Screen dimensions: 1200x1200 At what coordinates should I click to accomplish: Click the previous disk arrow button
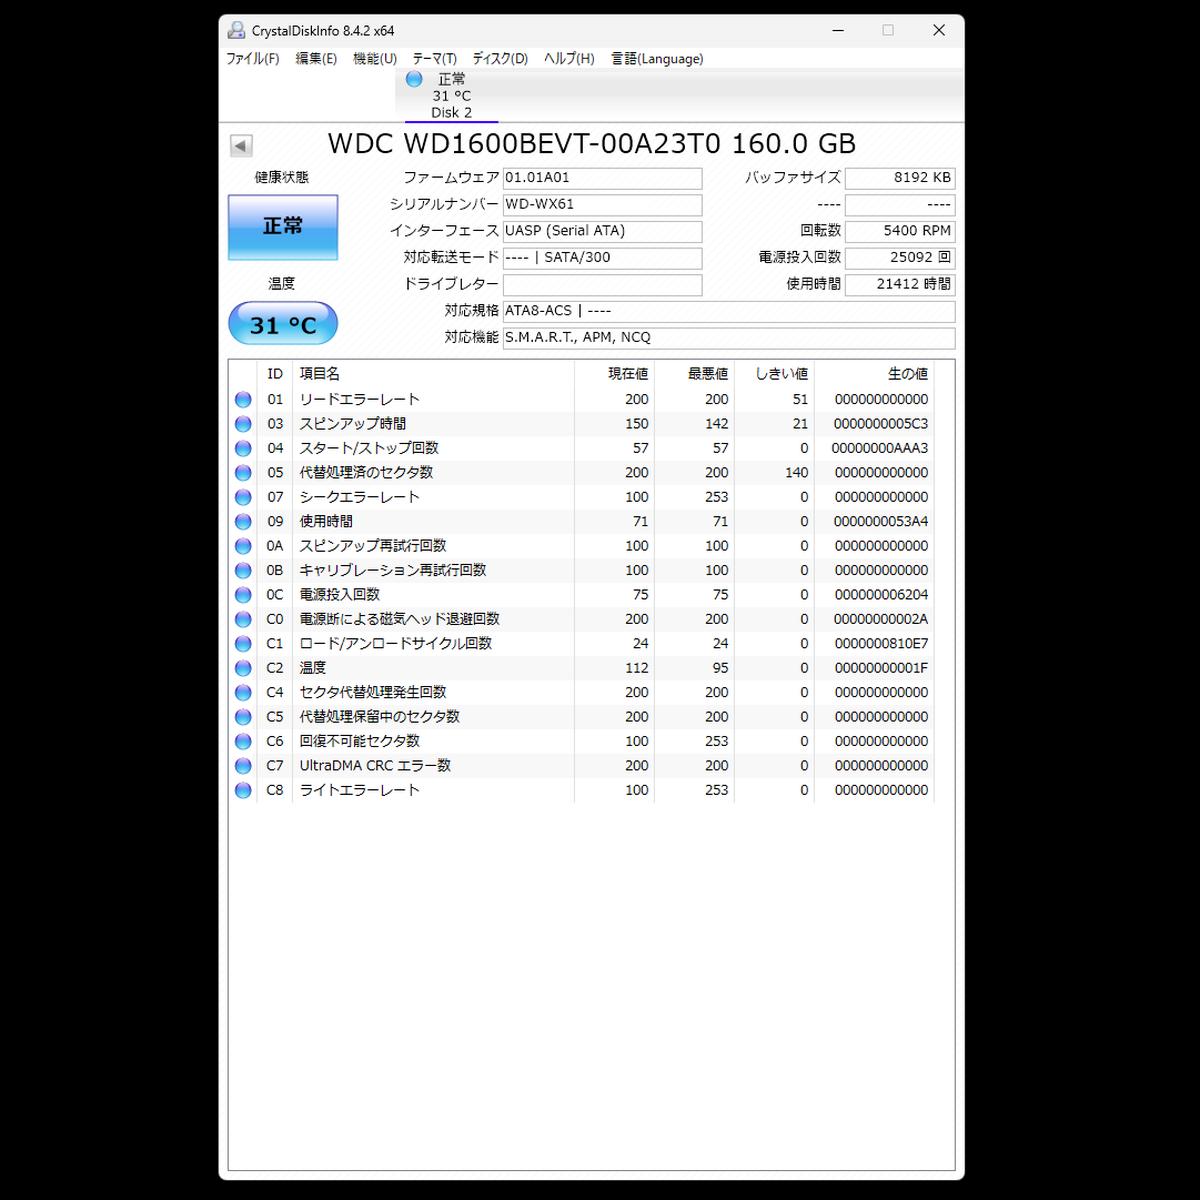pos(241,146)
